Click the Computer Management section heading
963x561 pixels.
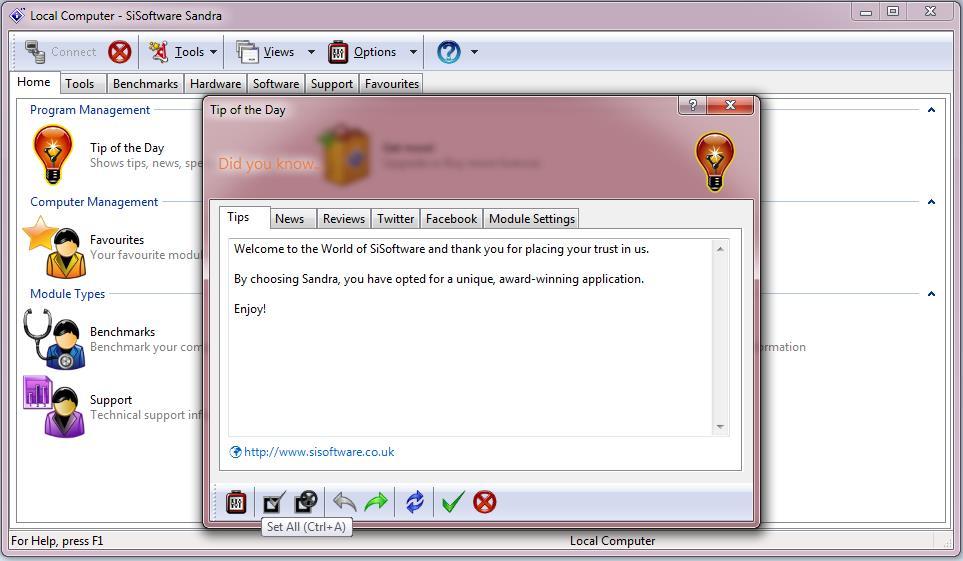click(x=94, y=202)
